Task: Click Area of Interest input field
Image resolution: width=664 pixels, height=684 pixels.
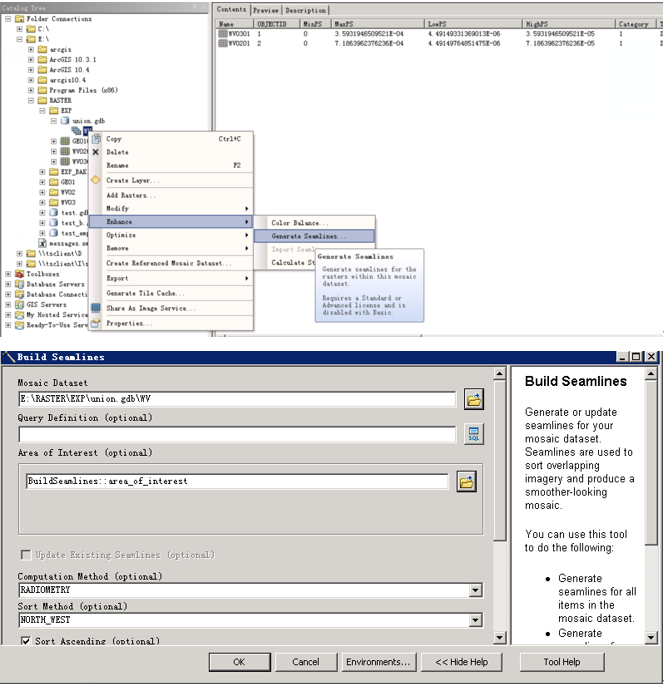Action: coord(237,481)
